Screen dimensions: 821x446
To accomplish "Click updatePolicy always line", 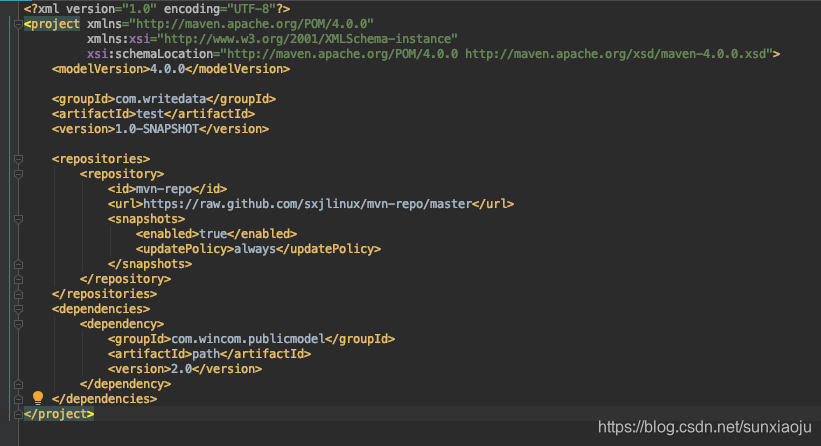I will click(258, 249).
